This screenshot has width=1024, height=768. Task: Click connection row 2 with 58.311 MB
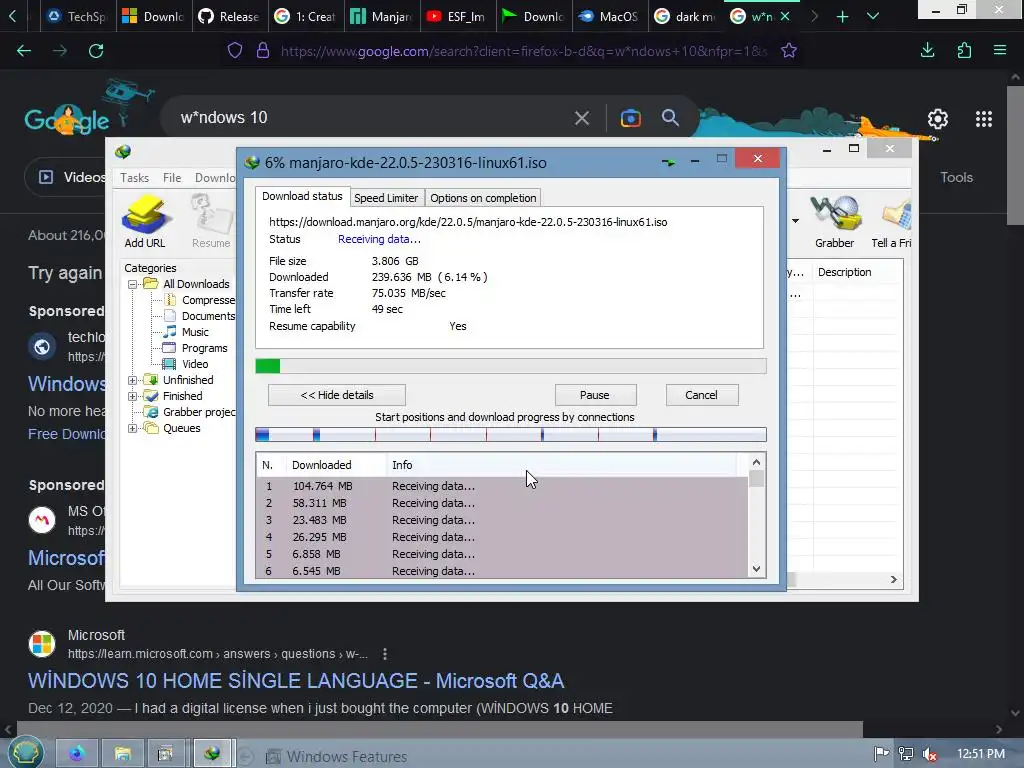(502, 503)
